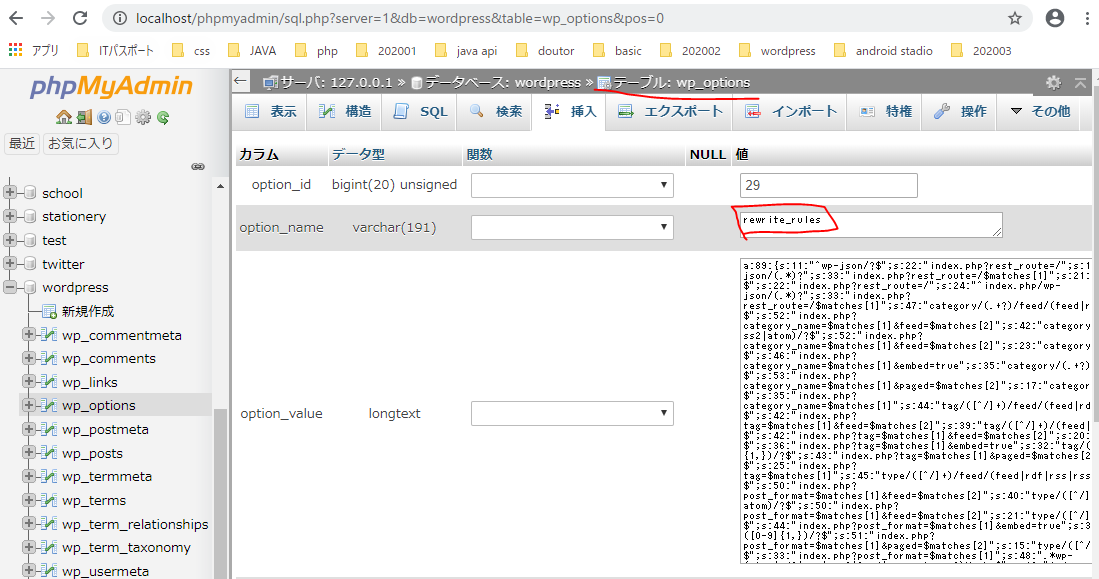Click the left arrow collapse panel icon
The width and height of the screenshot is (1099, 579).
[x=240, y=81]
